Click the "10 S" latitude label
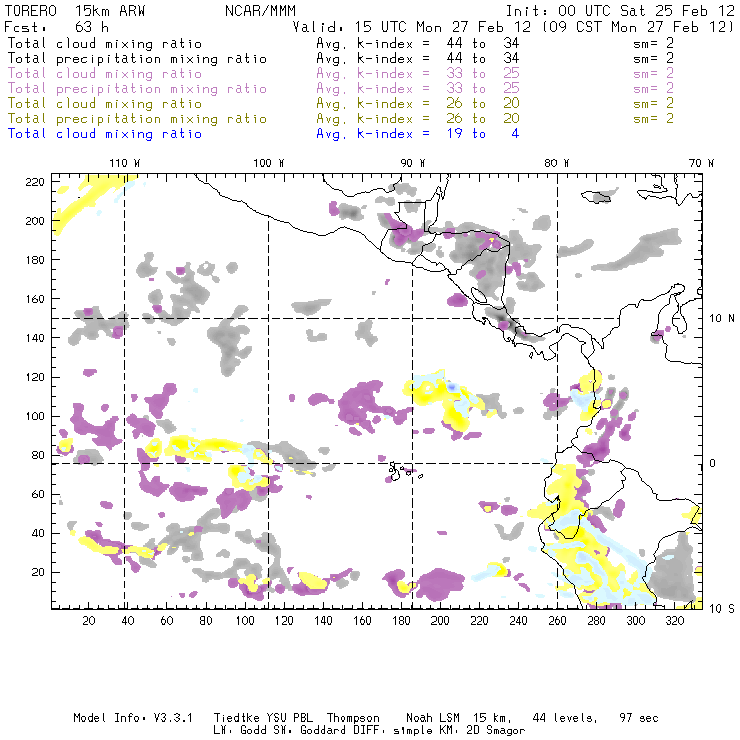Viewport: 740px width, 740px height. [722, 609]
